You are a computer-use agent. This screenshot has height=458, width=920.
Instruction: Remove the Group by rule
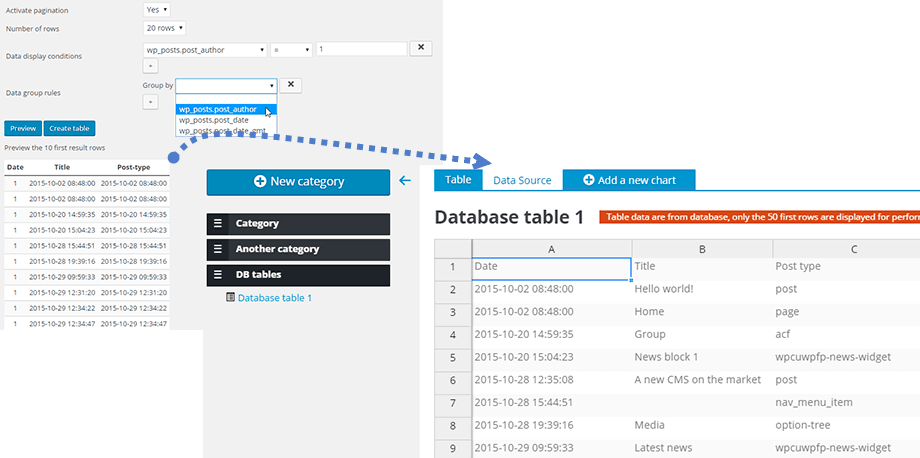point(289,86)
